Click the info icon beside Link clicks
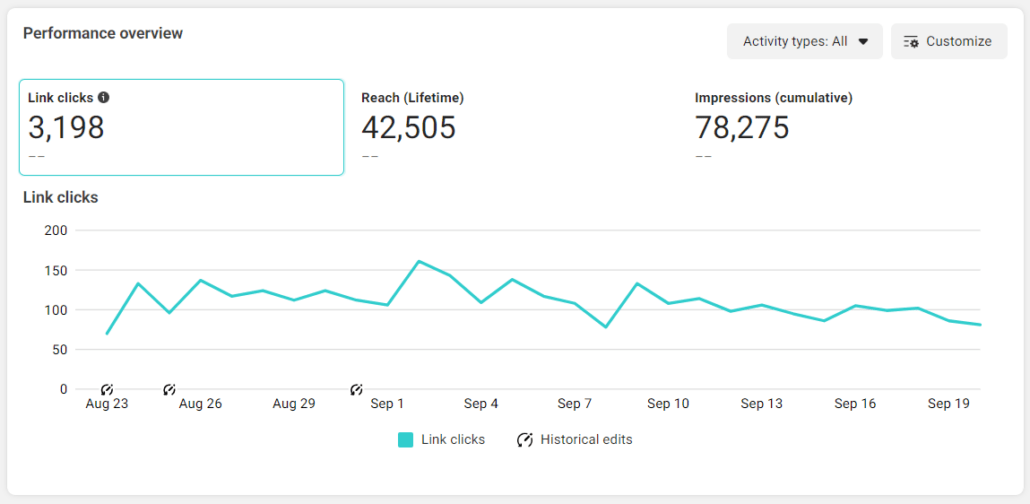 [x=104, y=98]
